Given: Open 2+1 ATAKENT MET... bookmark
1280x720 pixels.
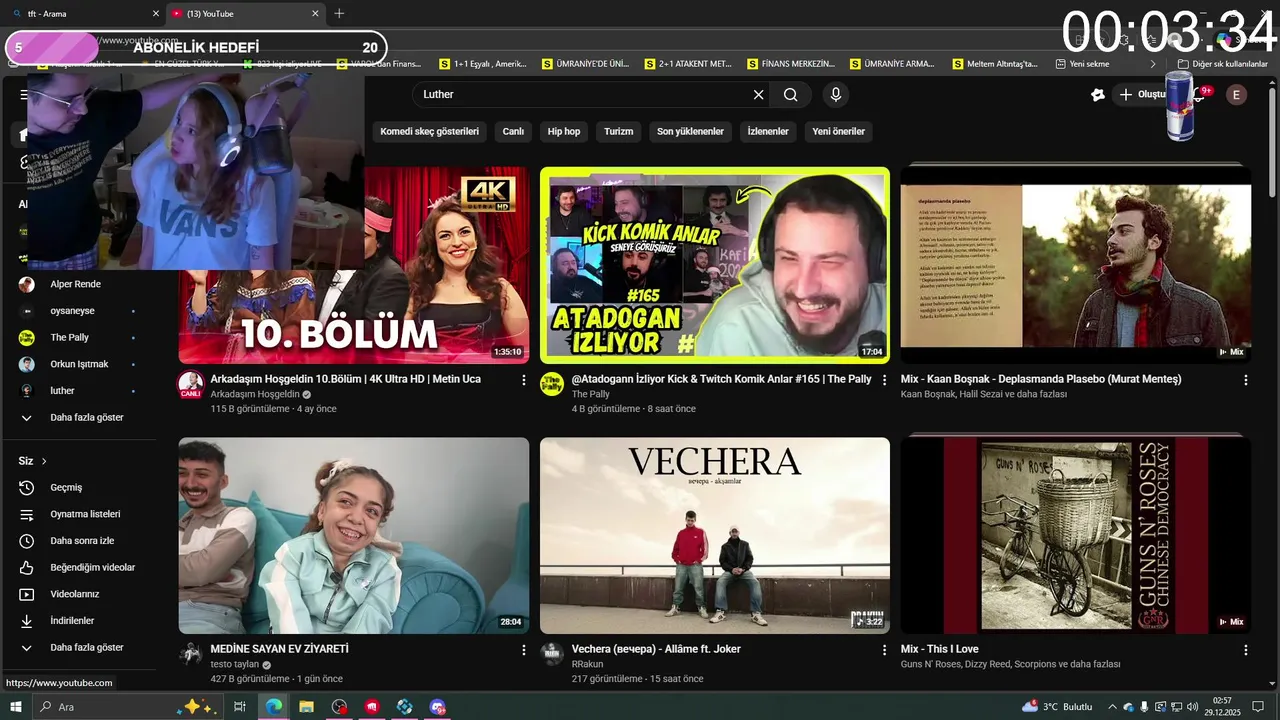Looking at the screenshot, I should [688, 64].
